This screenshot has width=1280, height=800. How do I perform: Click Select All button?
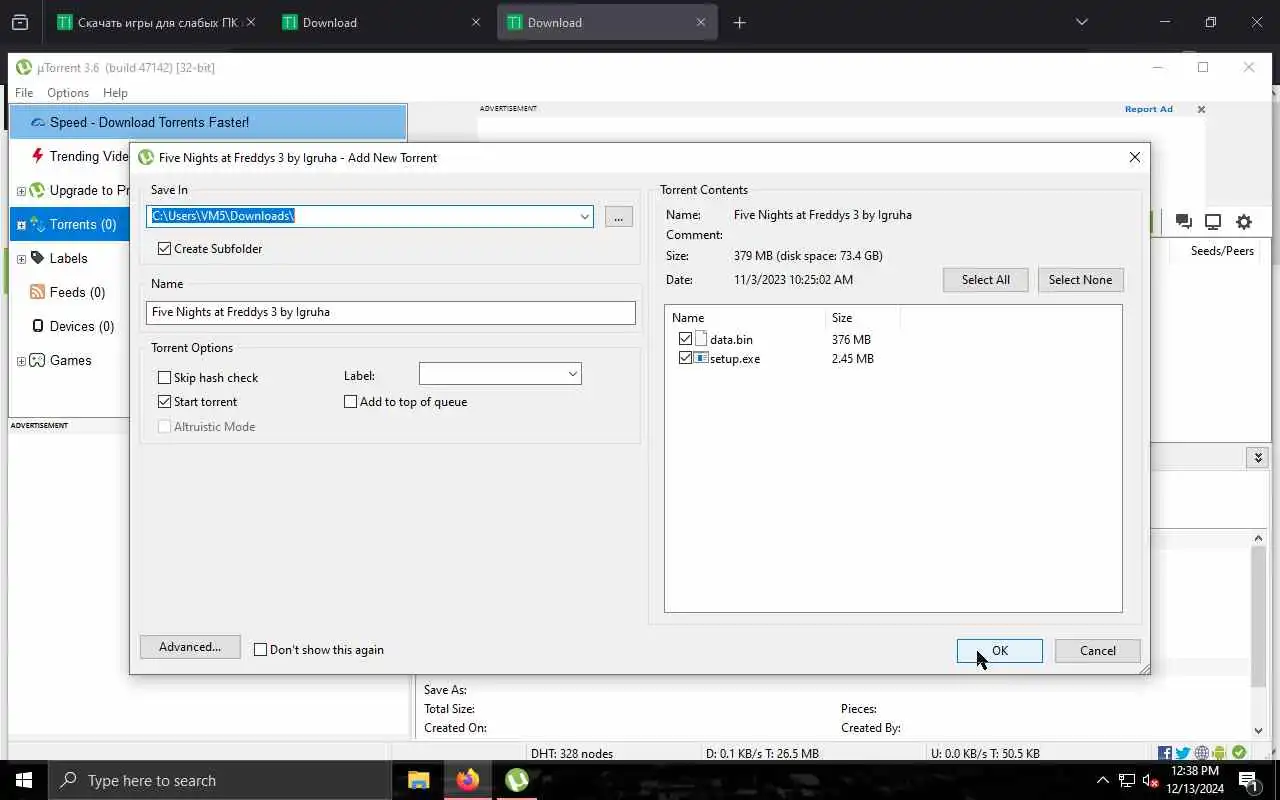(985, 280)
